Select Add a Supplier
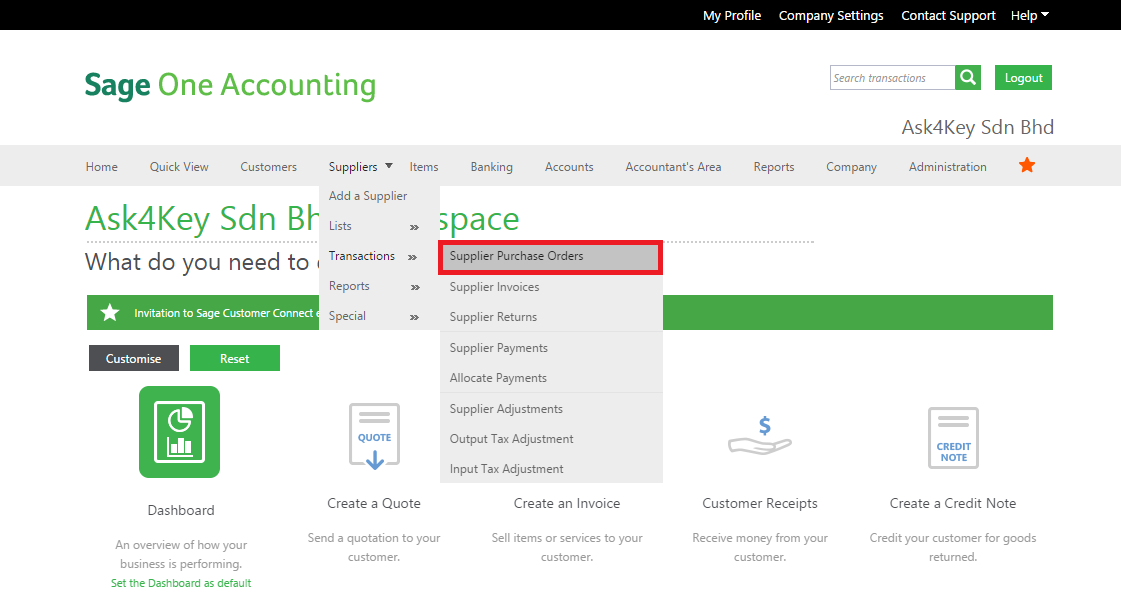Image resolution: width=1121 pixels, height=615 pixels. 367,196
